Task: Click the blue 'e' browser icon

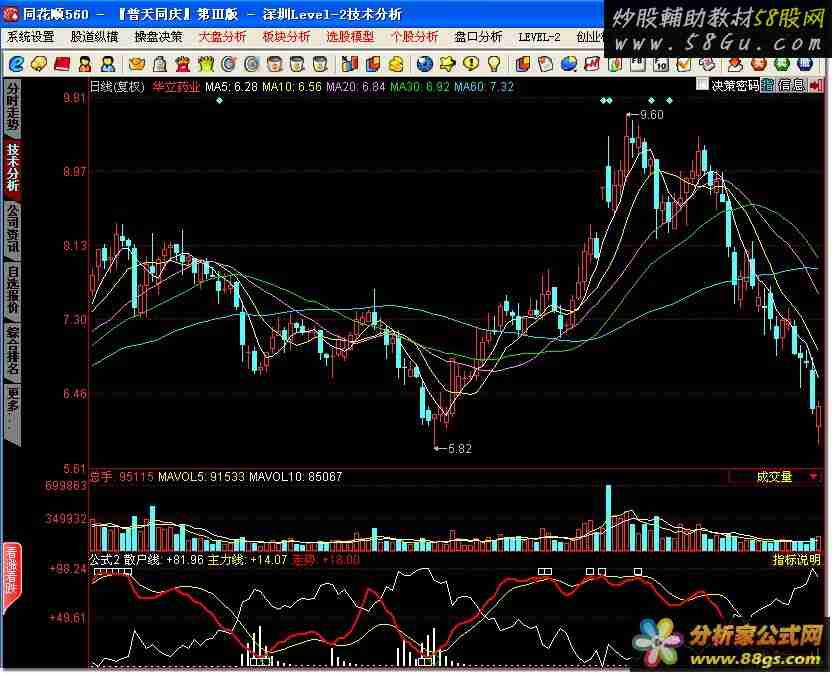Action: point(16,65)
